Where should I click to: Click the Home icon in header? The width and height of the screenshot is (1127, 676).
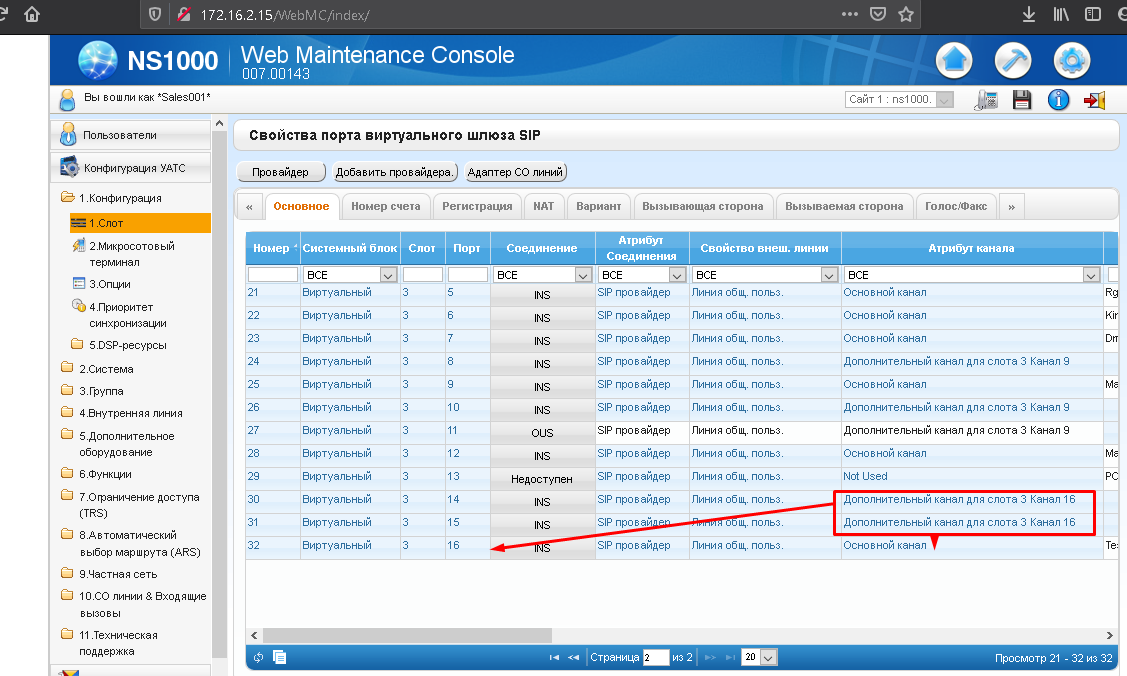(954, 61)
